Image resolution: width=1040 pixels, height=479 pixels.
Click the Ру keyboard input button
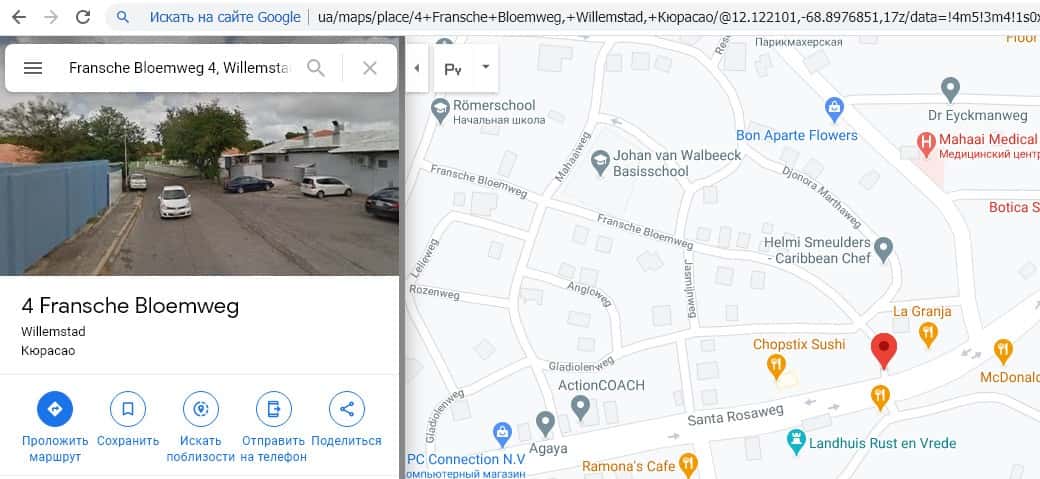454,68
